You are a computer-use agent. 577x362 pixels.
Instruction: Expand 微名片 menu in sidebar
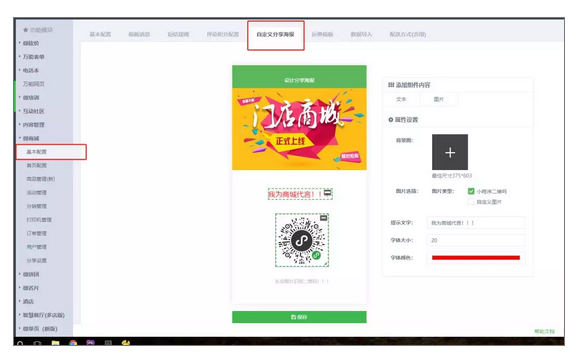coord(31,288)
